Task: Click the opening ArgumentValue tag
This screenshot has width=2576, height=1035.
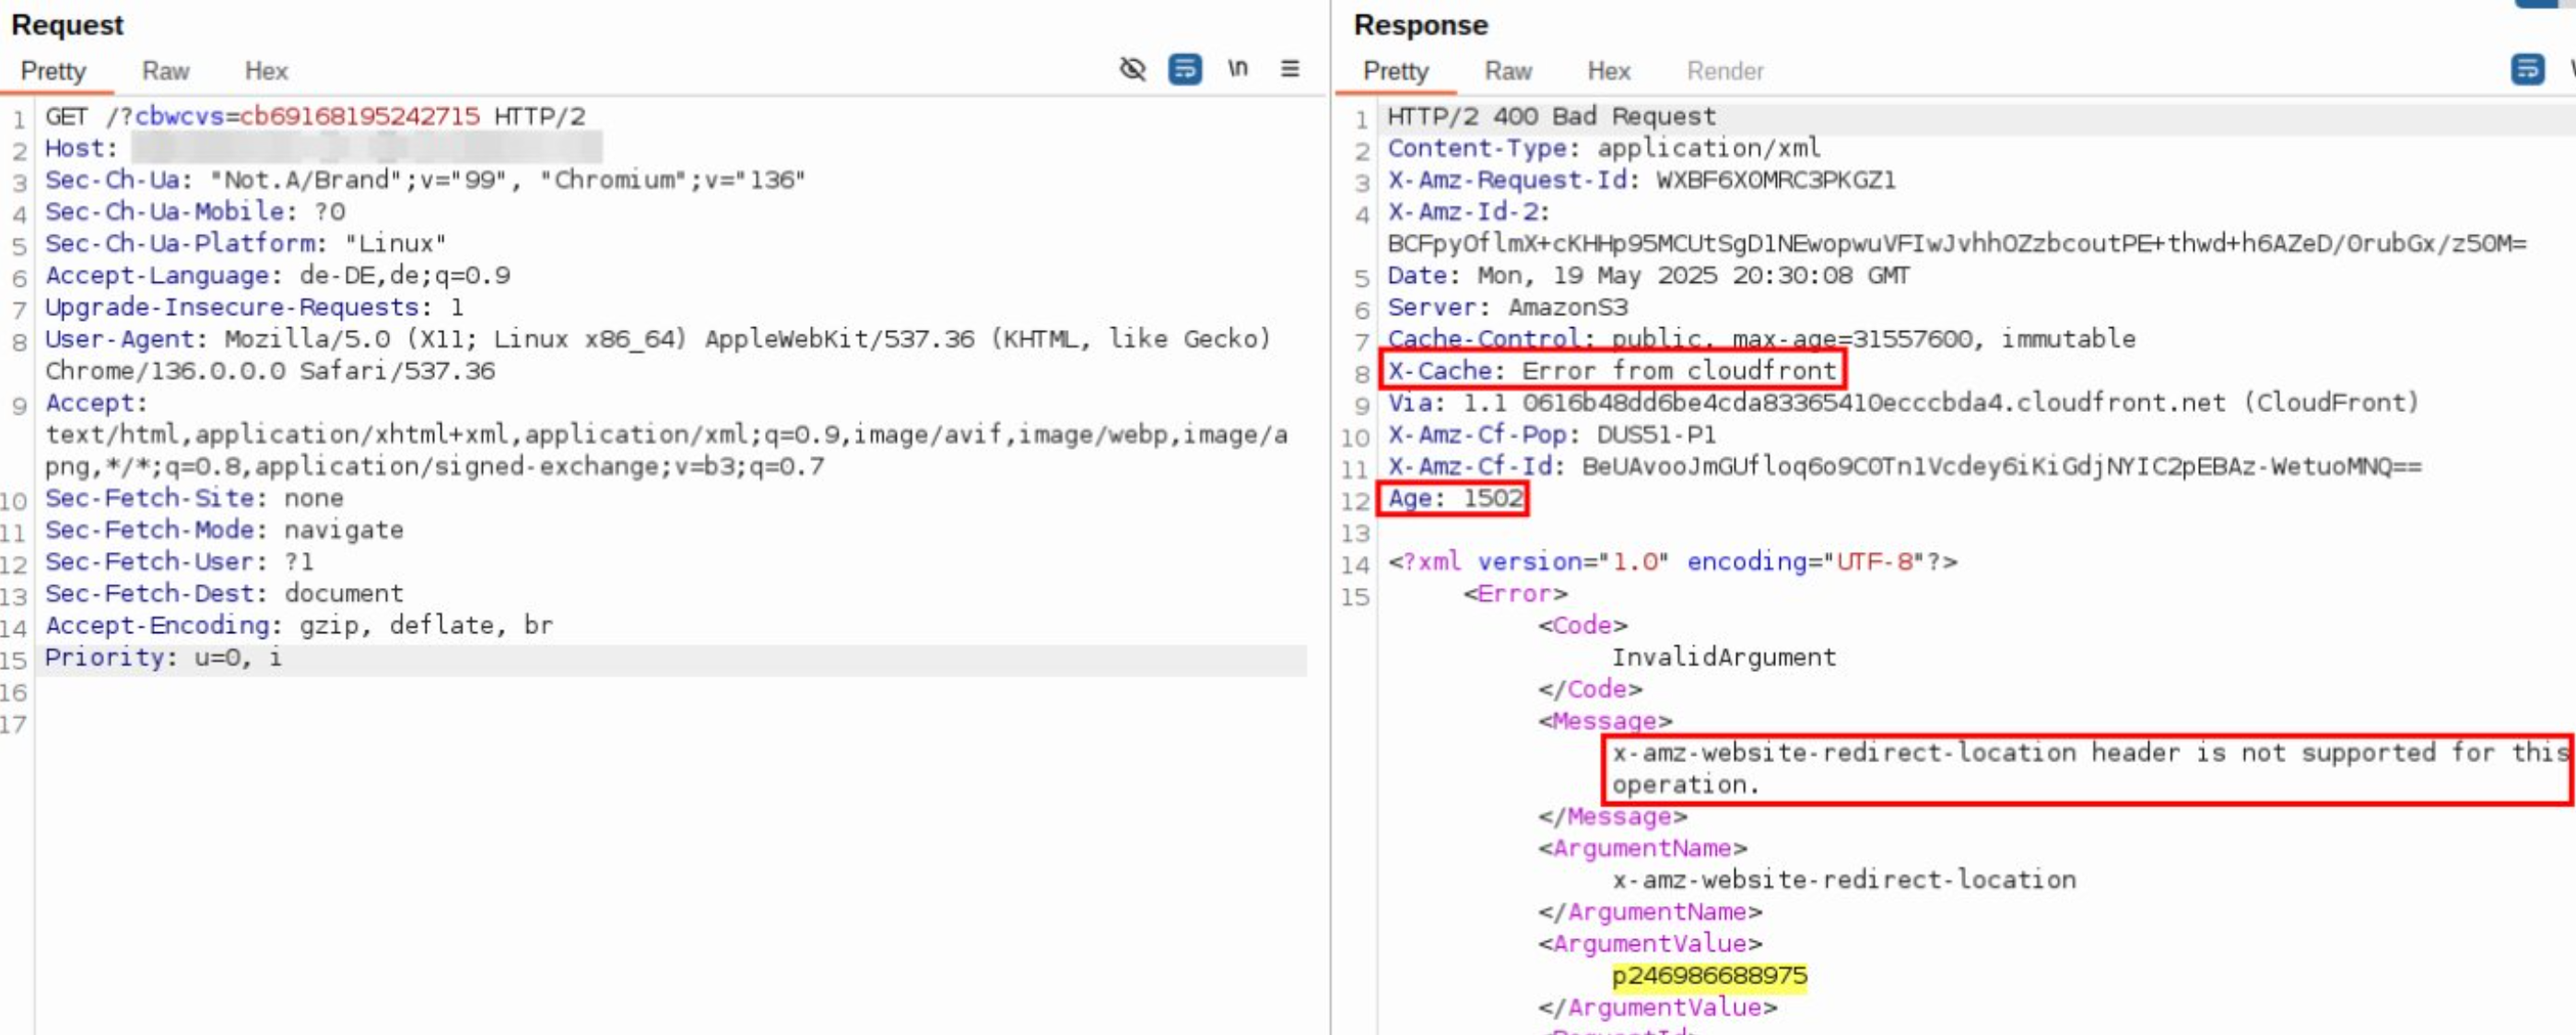Action: pos(1650,944)
